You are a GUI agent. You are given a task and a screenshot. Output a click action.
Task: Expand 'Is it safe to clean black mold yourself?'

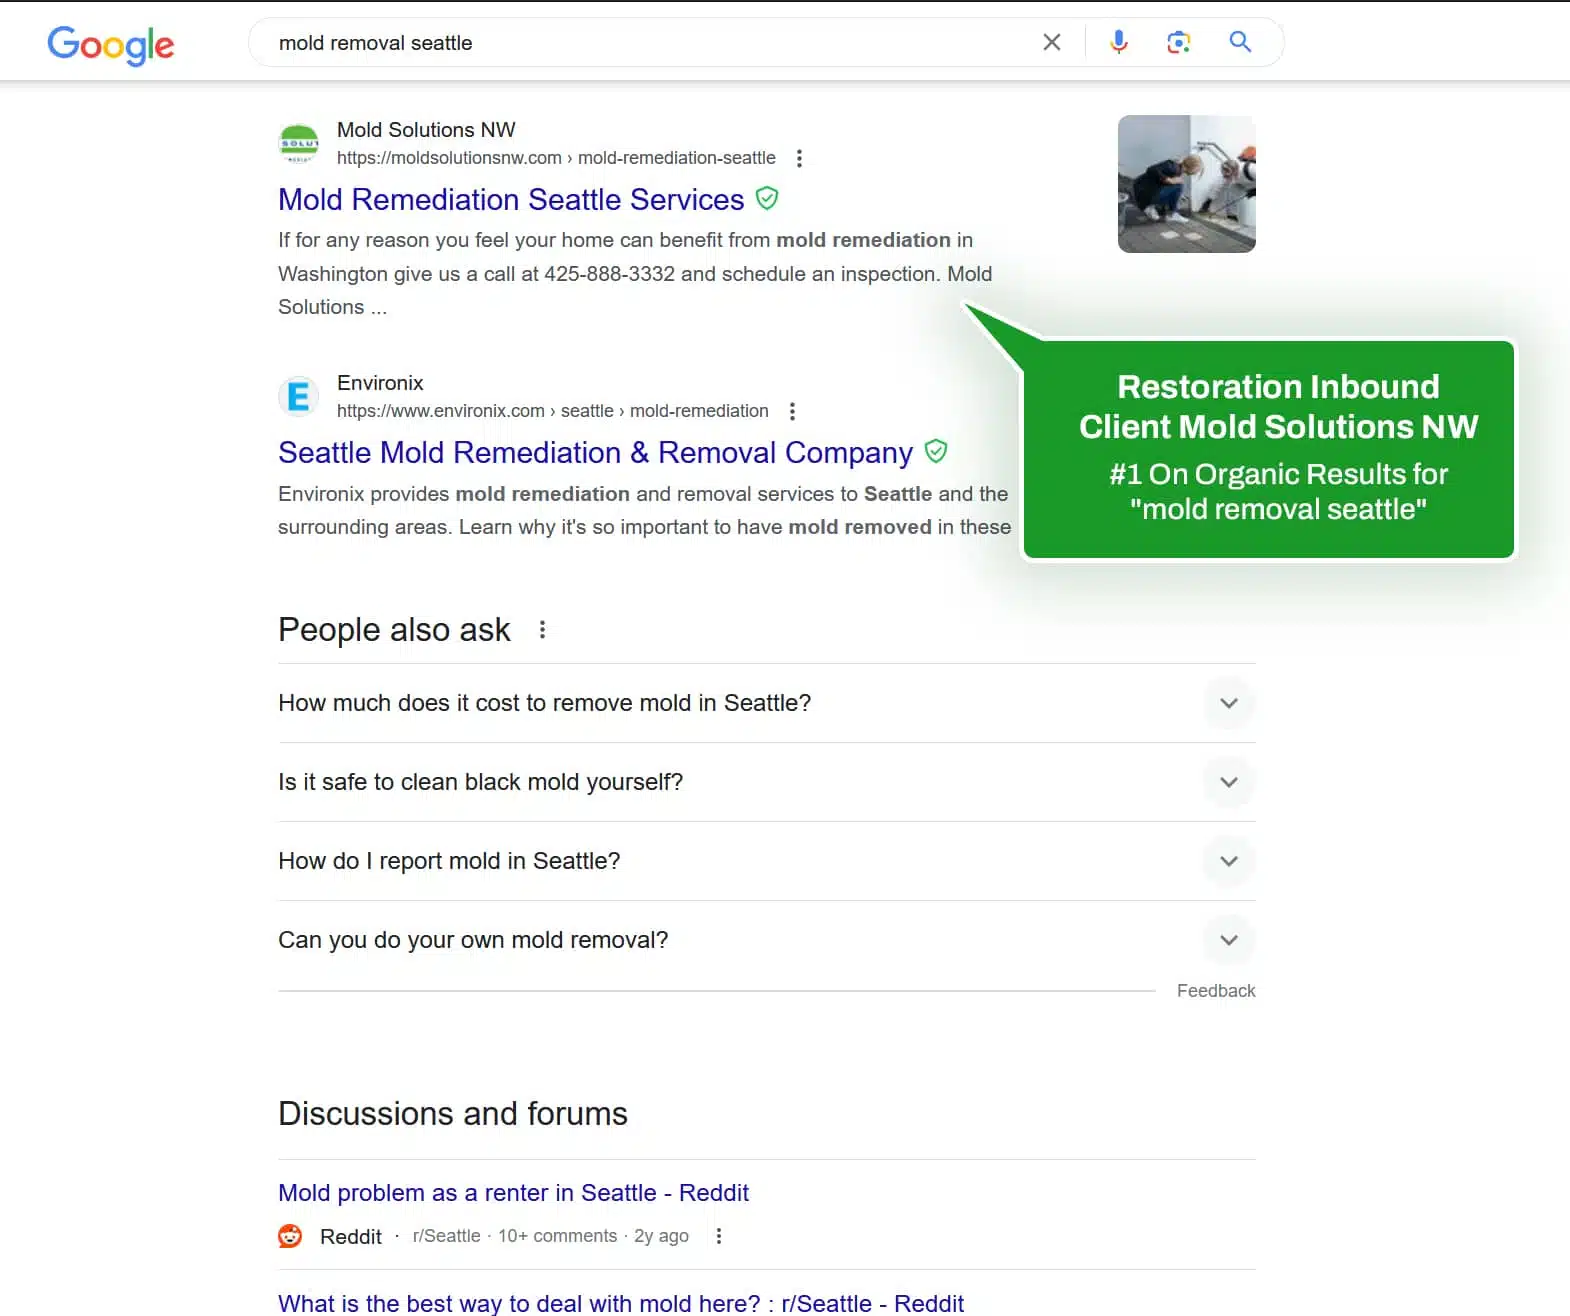(766, 782)
